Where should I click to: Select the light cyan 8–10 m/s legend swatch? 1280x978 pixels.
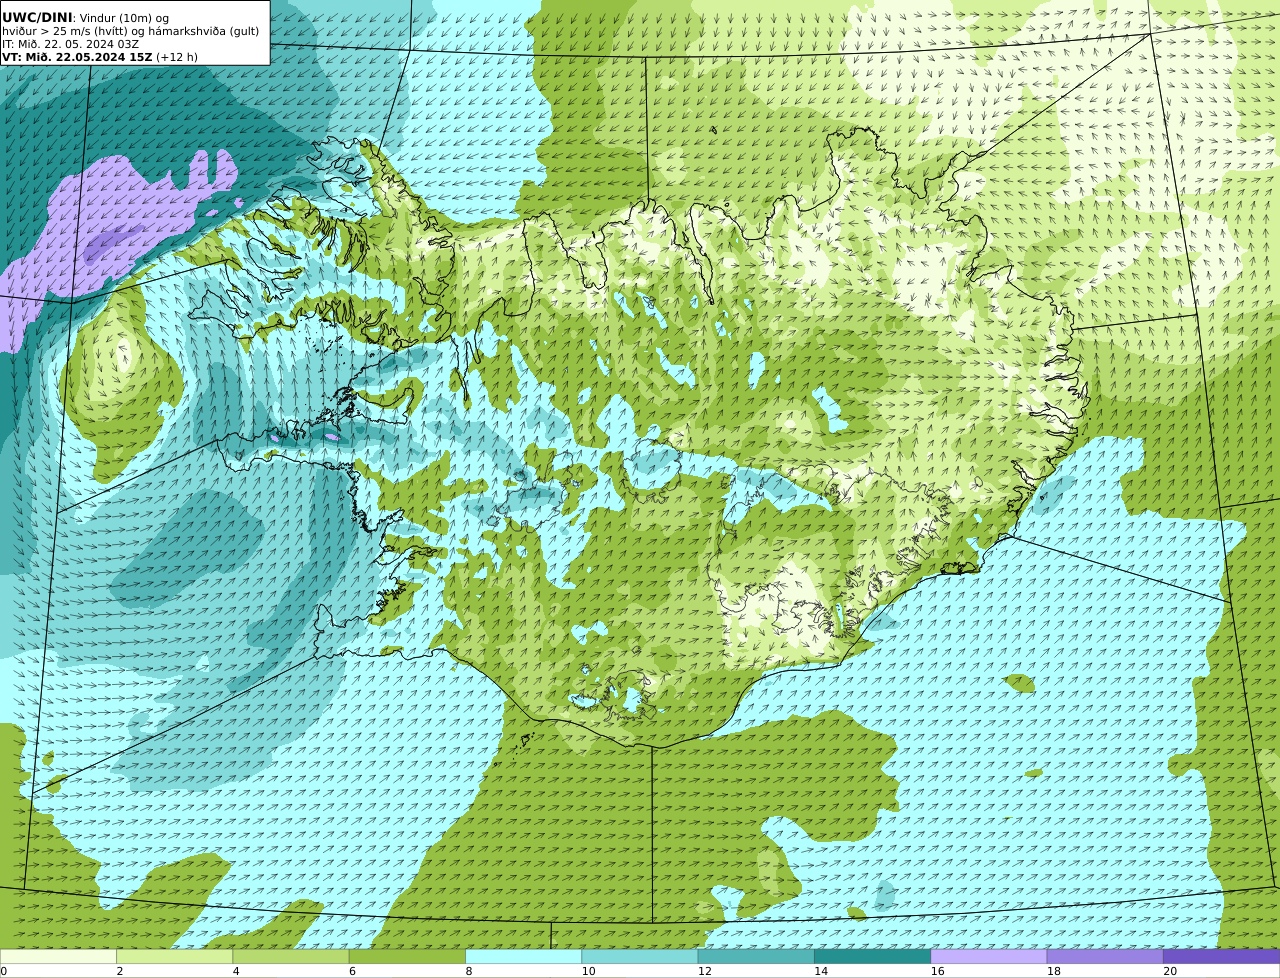pyautogui.click(x=523, y=956)
